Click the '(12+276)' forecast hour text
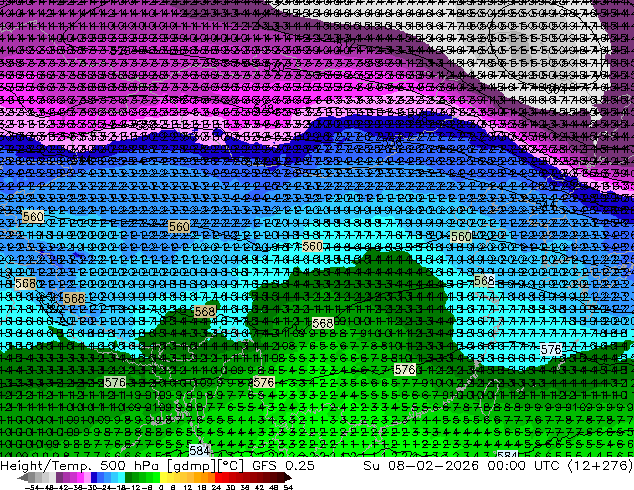 [600, 465]
